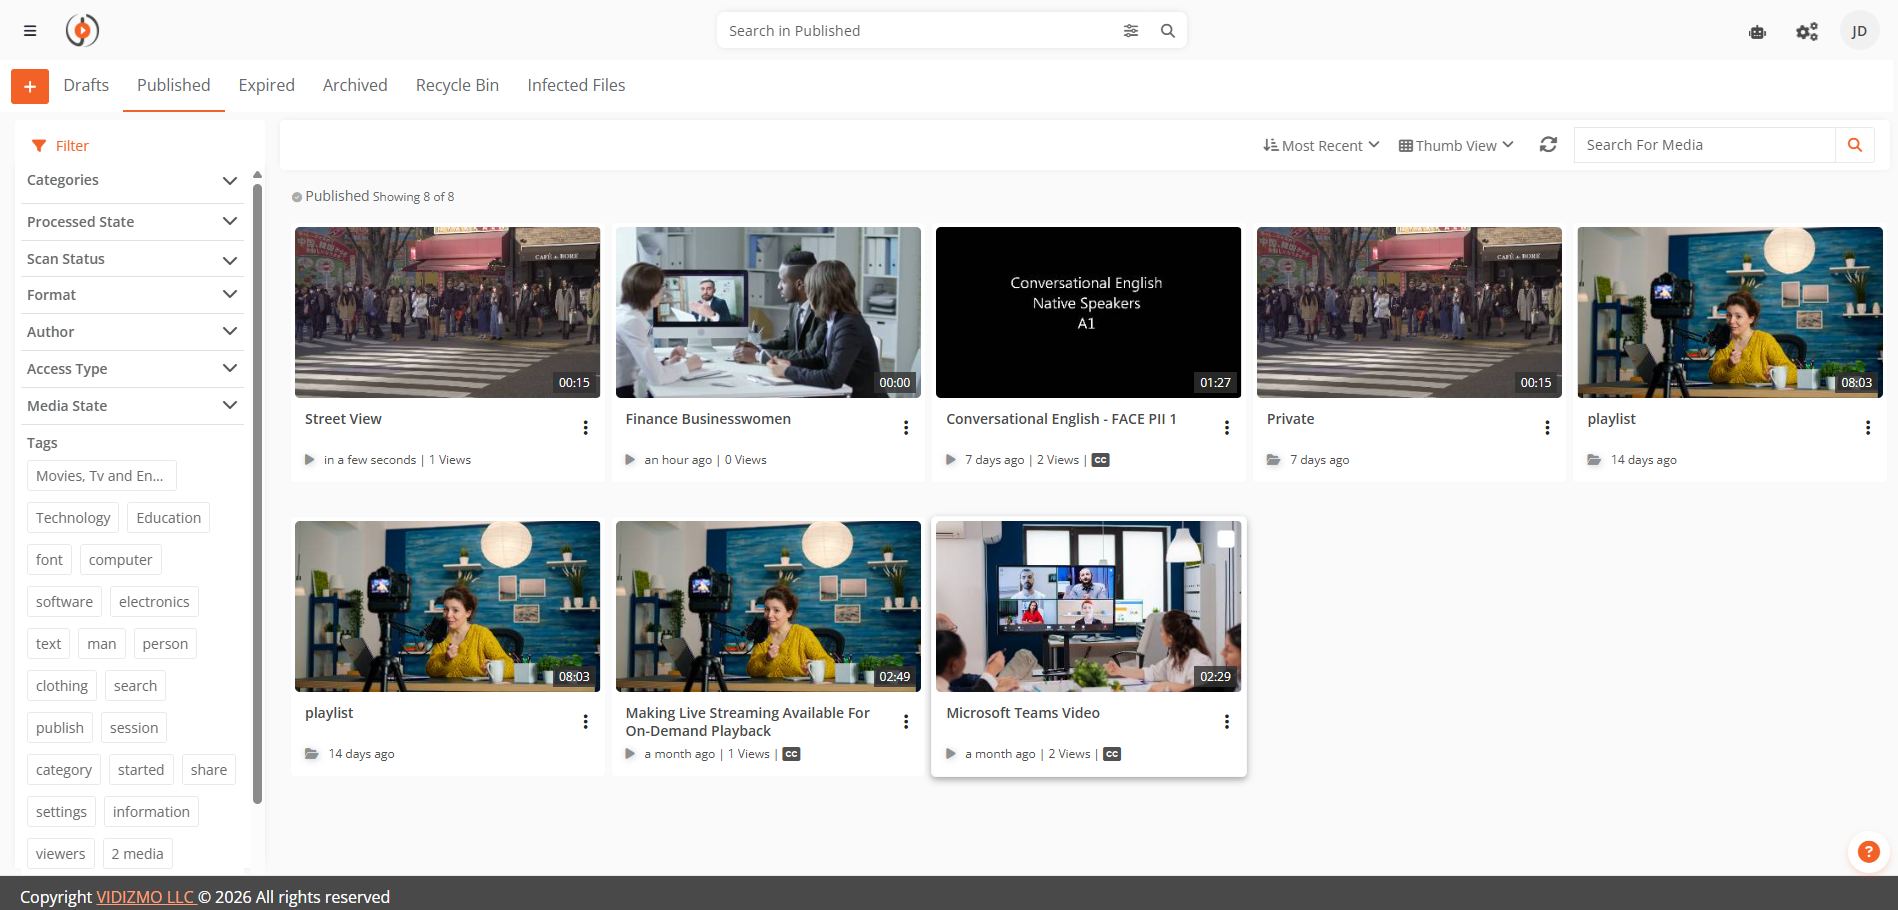This screenshot has height=910, width=1898.
Task: Switch to the Recycle Bin tab
Action: (457, 86)
